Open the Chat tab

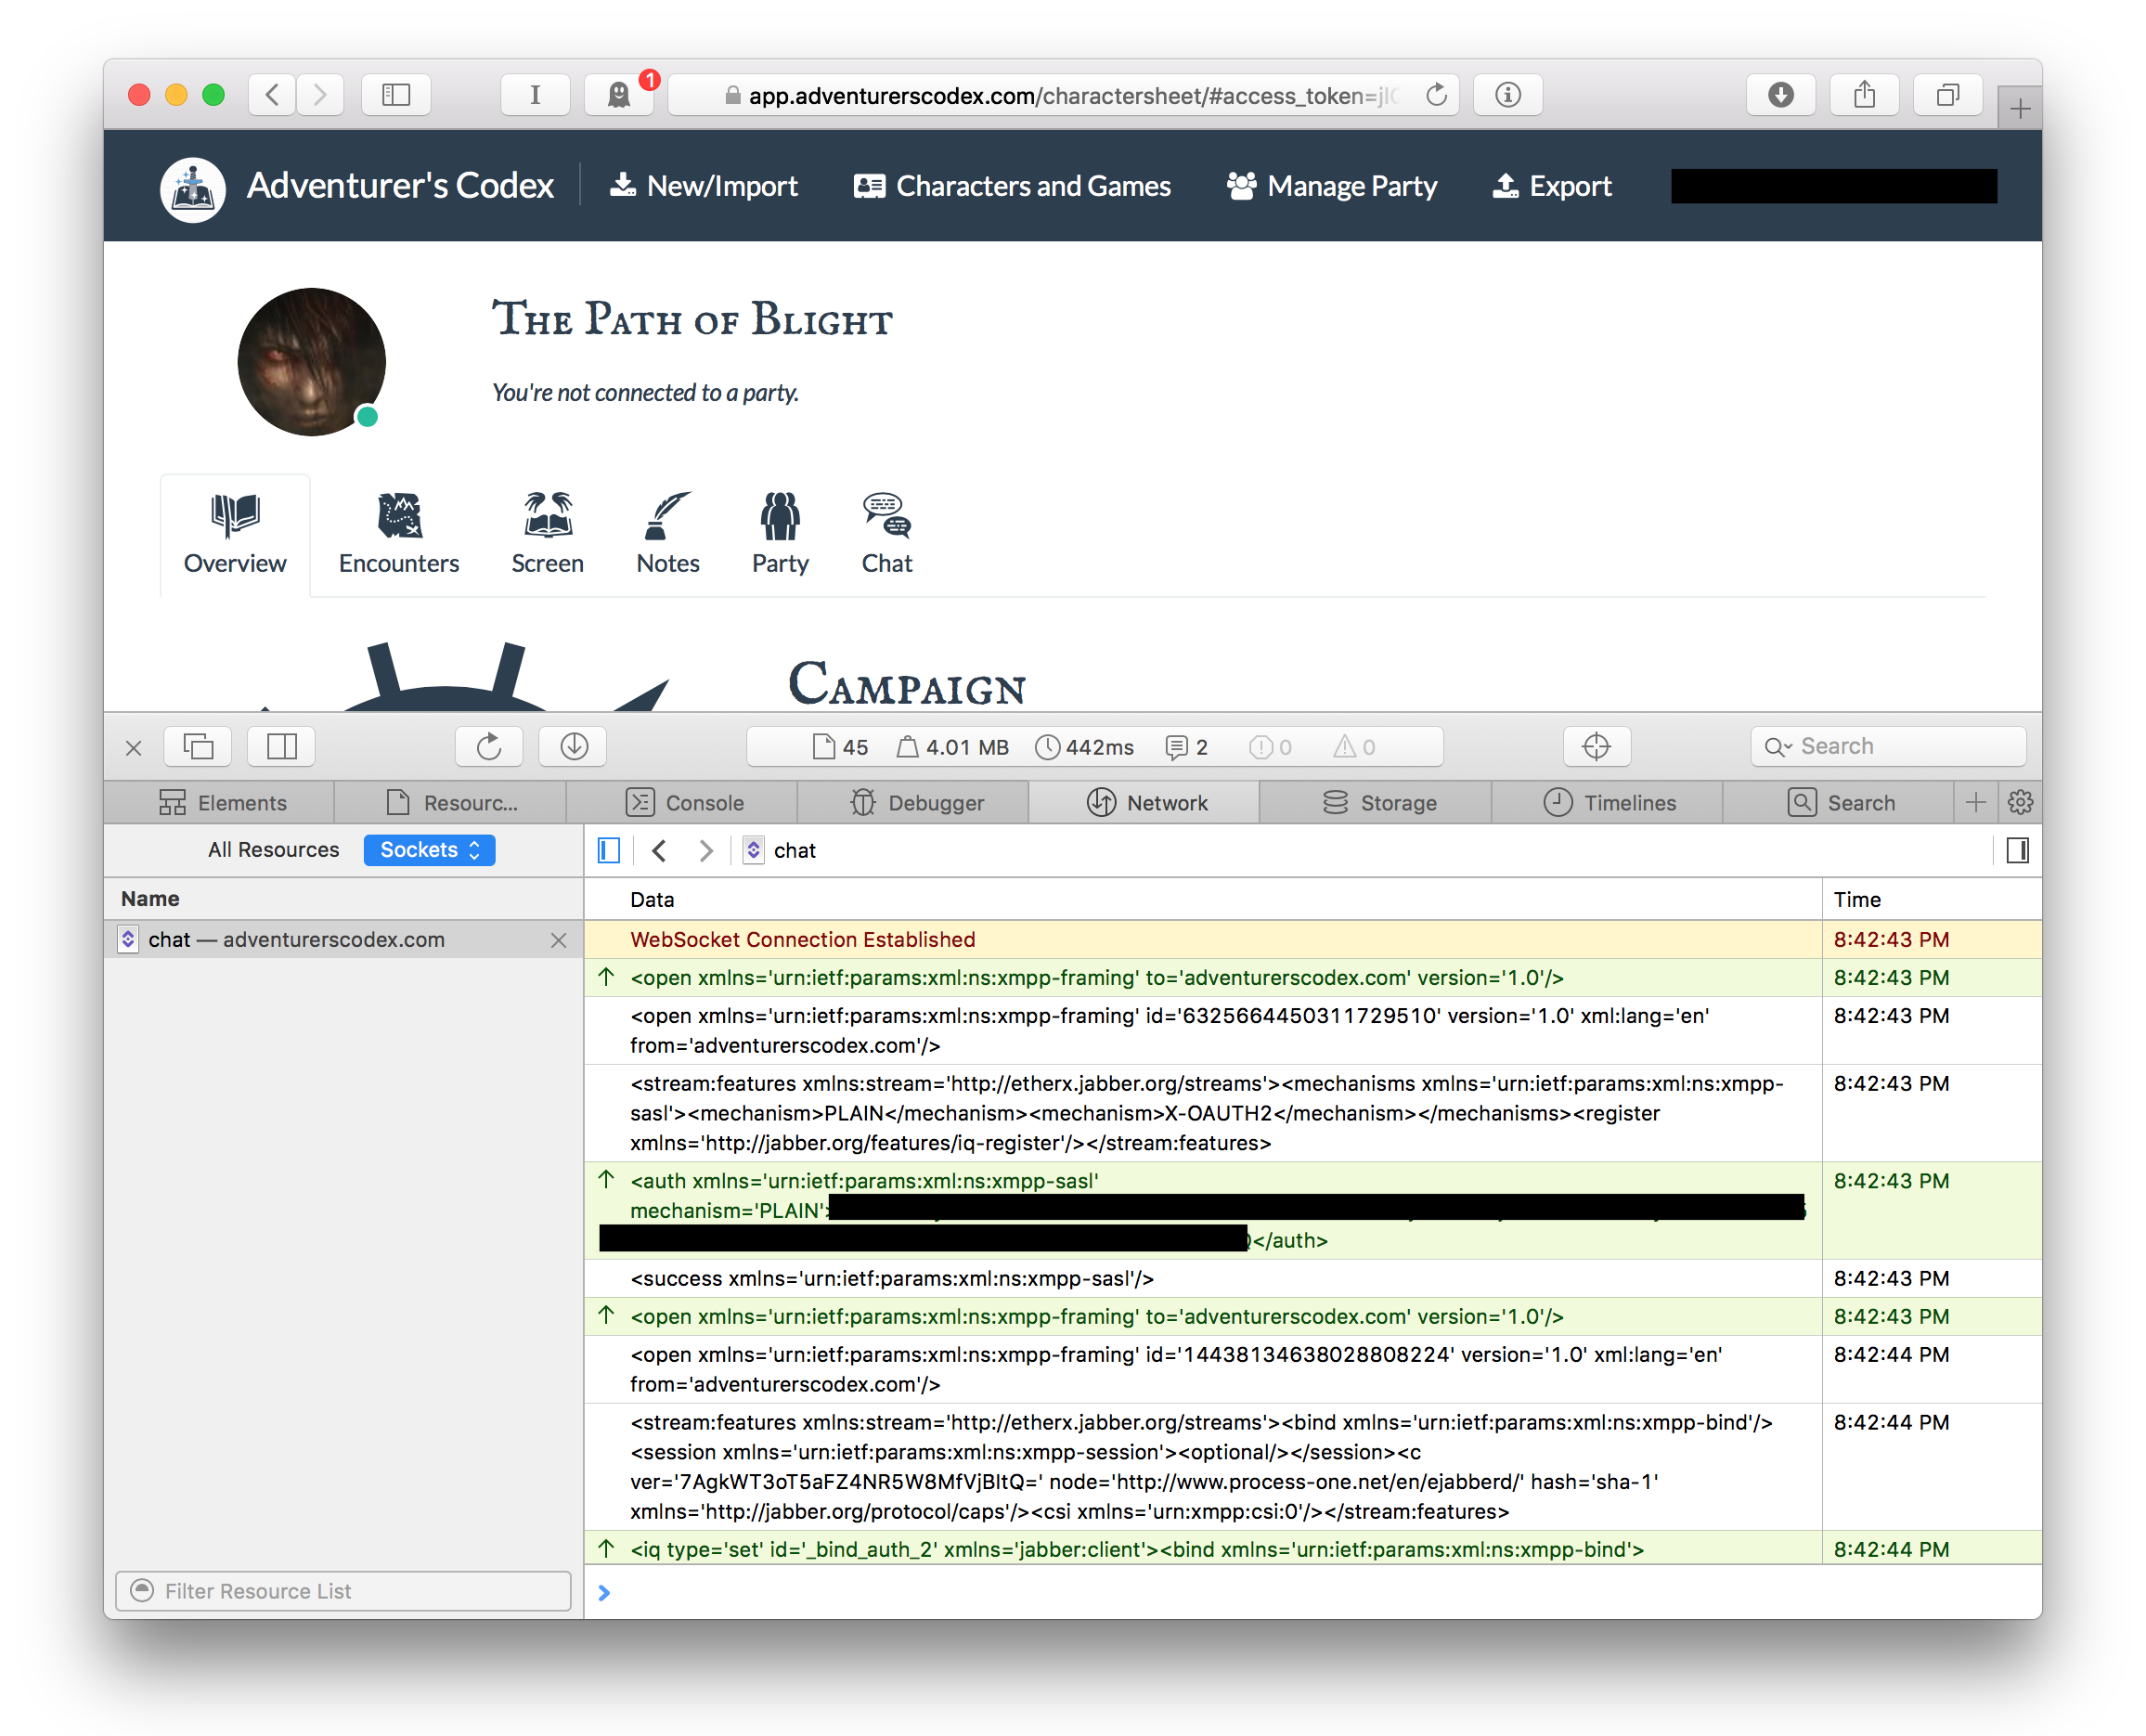click(x=886, y=534)
